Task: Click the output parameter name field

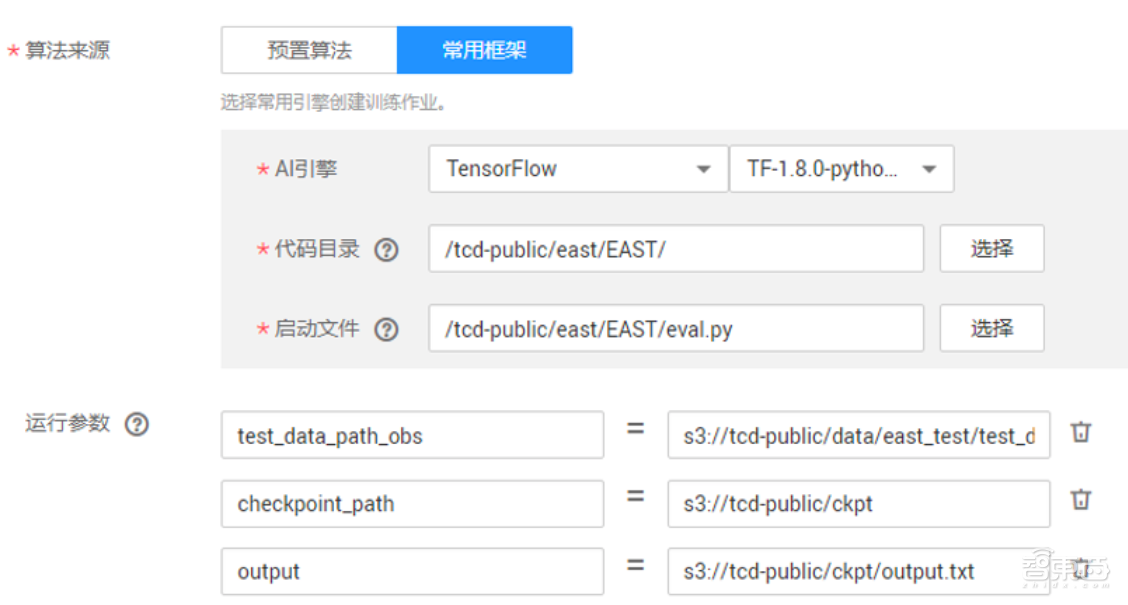Action: pyautogui.click(x=412, y=572)
